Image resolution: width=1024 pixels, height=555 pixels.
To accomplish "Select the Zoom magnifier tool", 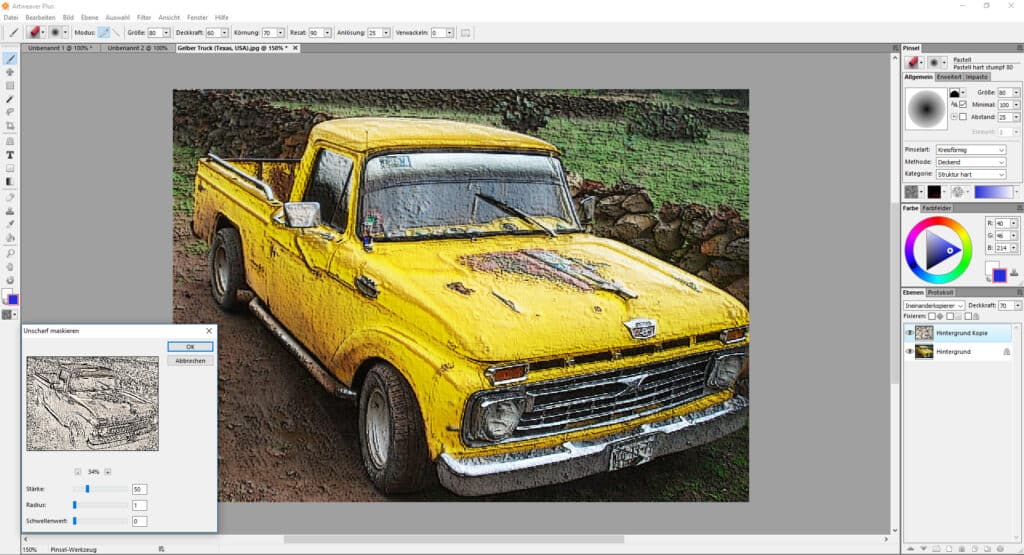I will pos(10,253).
